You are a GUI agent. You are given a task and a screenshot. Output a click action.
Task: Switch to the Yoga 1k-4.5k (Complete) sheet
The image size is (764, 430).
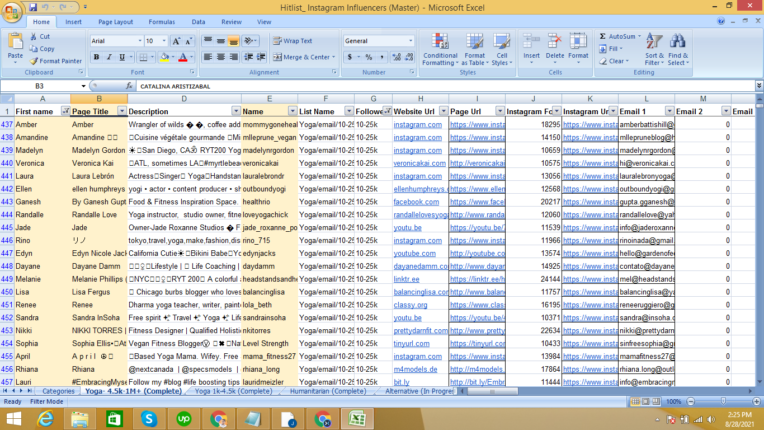(233, 391)
